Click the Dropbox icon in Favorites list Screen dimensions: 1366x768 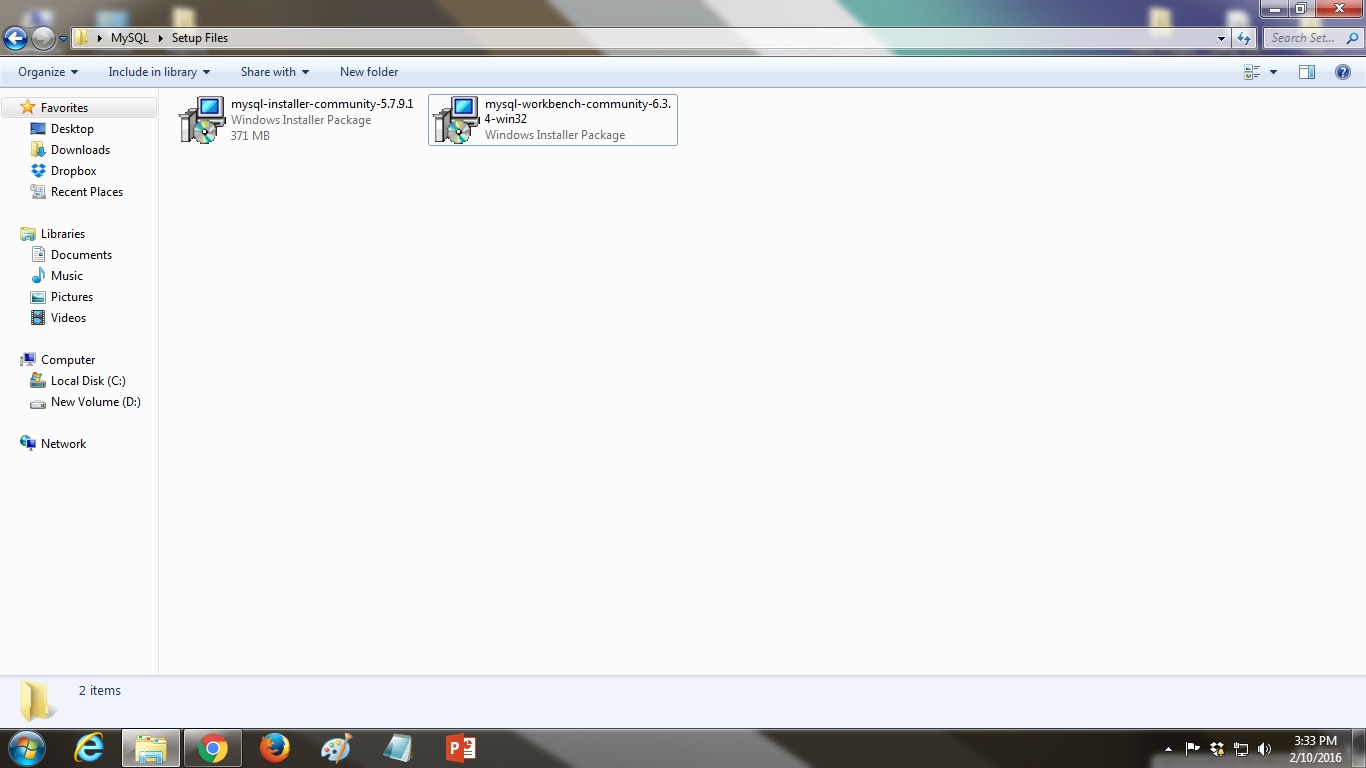point(38,171)
